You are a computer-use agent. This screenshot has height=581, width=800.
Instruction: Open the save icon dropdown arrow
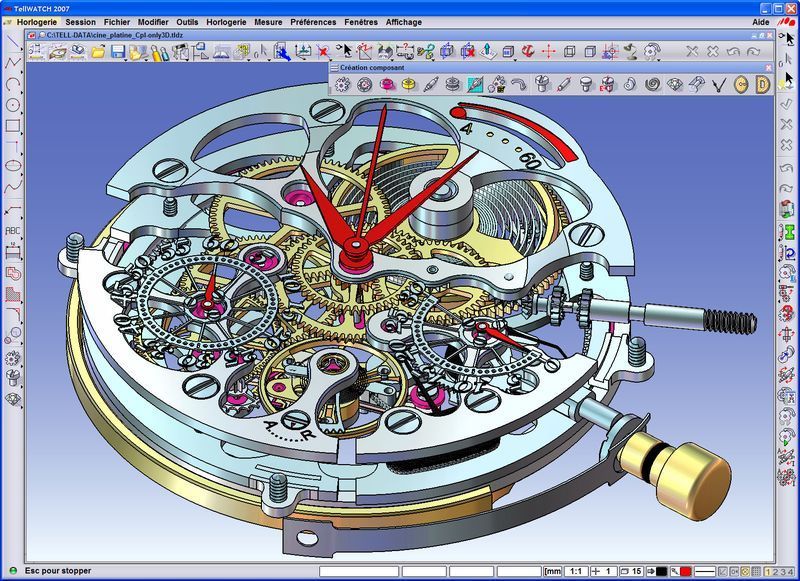[127, 60]
